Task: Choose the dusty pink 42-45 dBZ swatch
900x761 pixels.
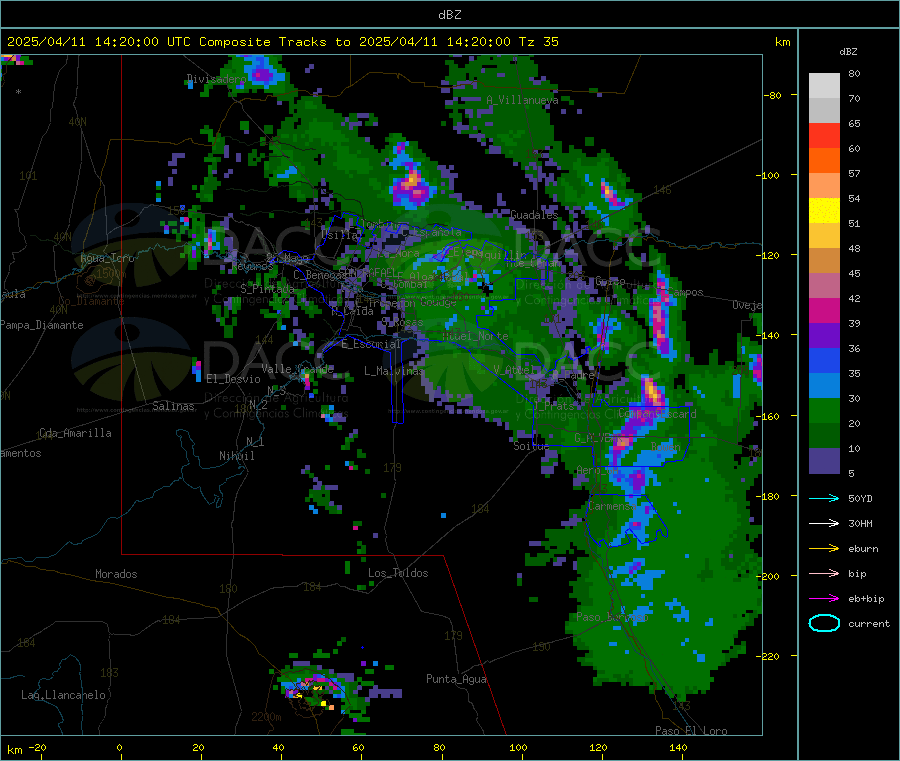Action: (824, 285)
